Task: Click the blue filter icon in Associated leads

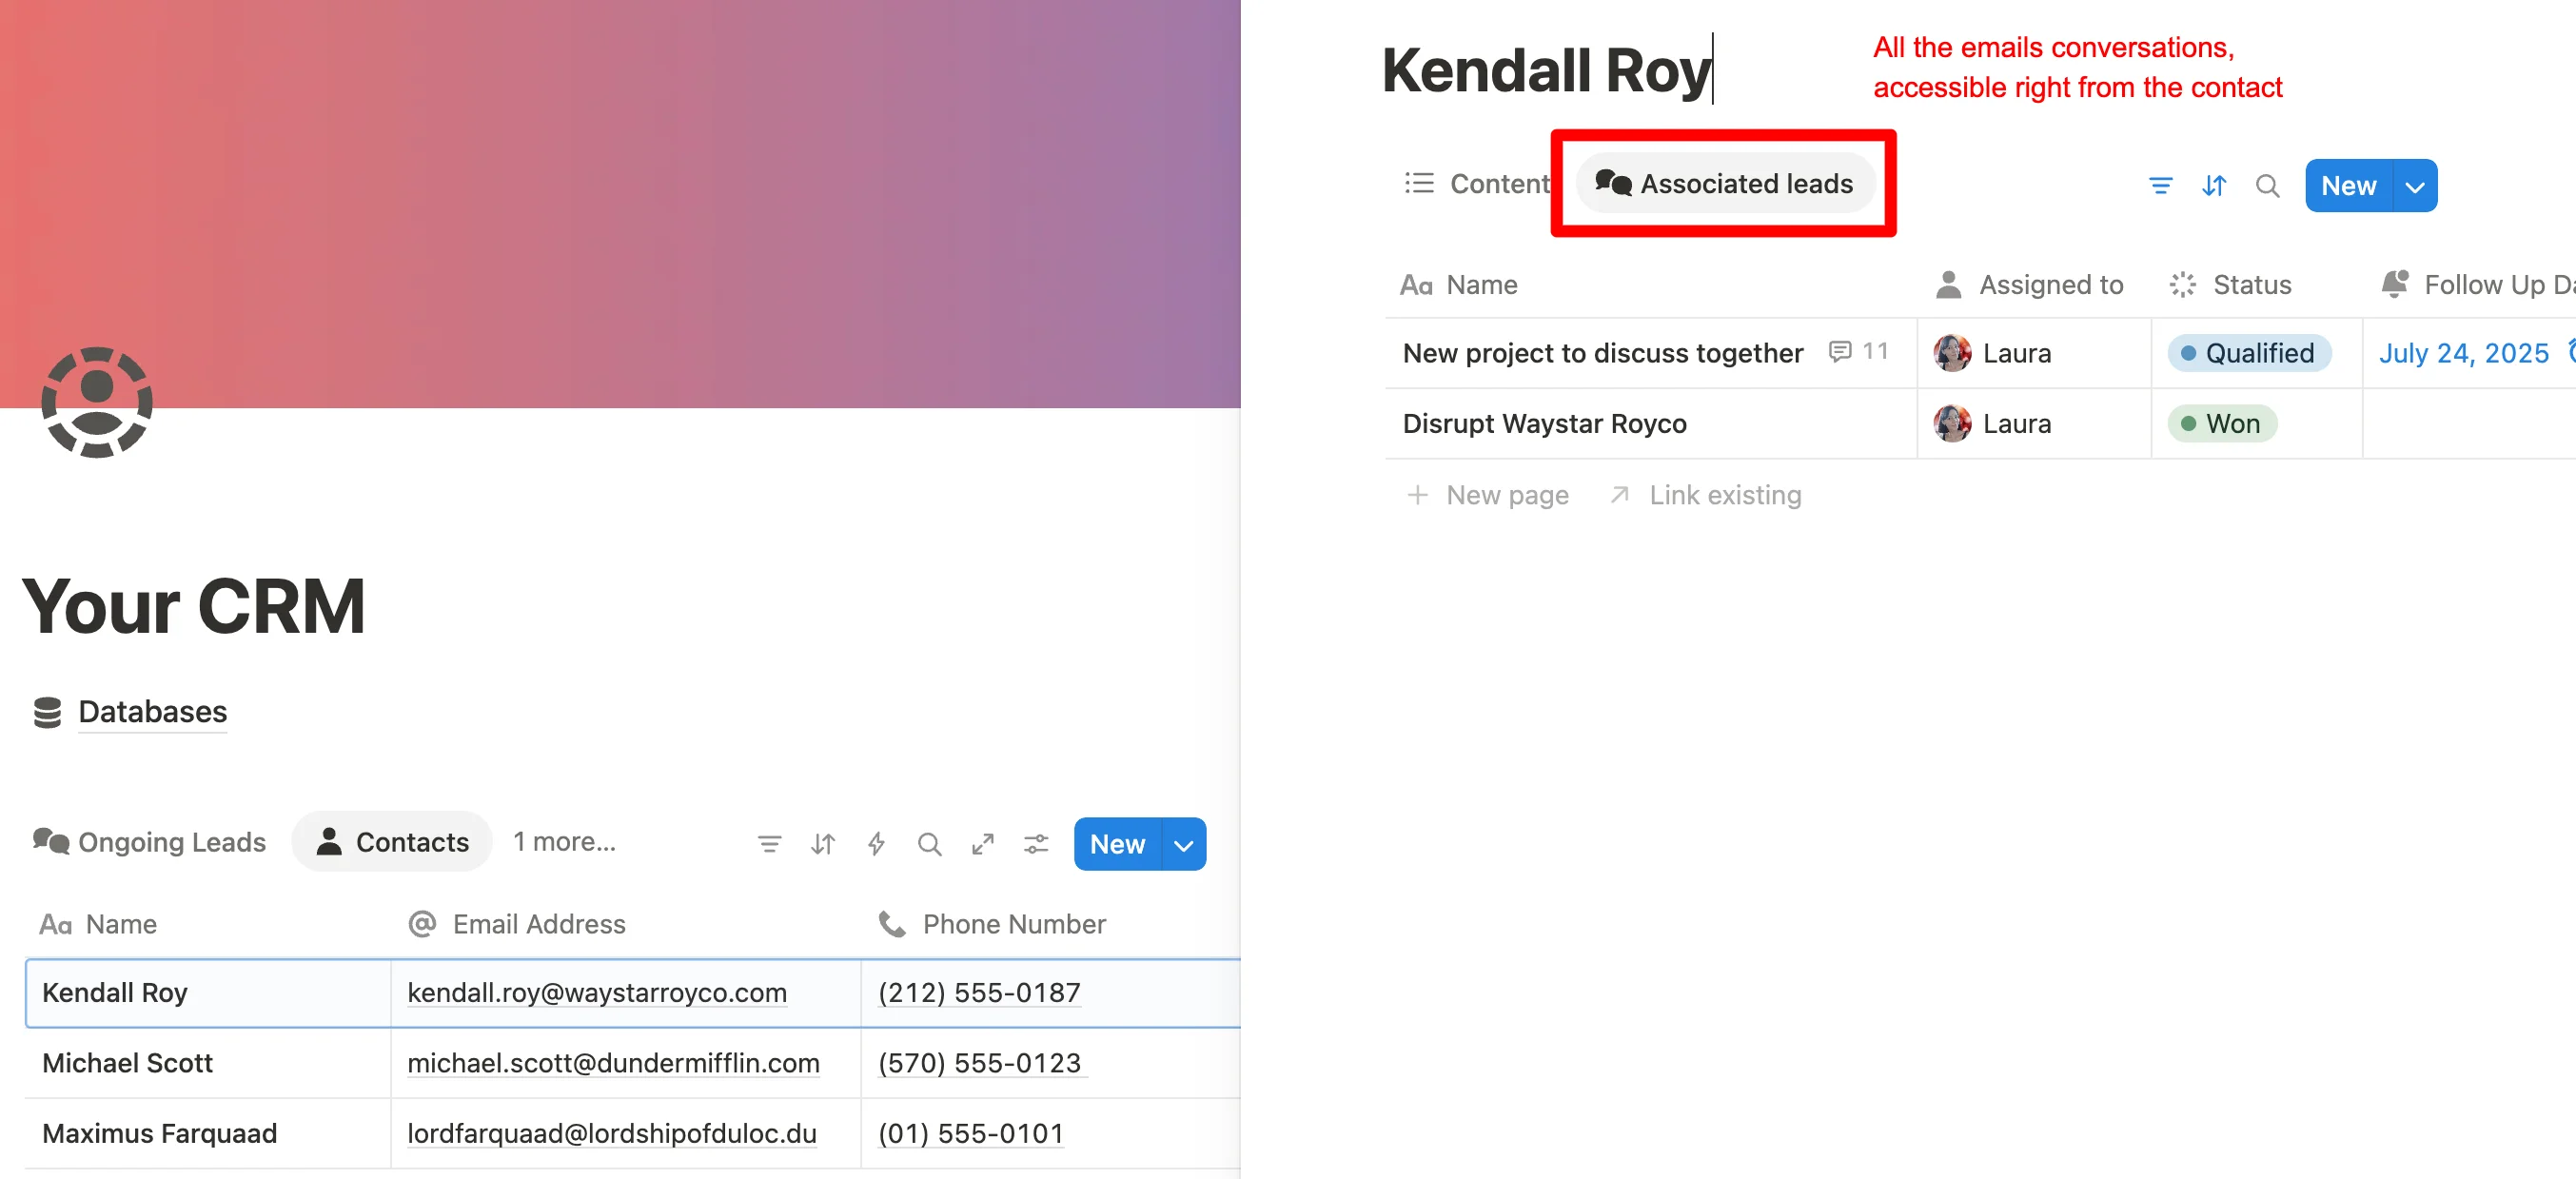Action: 2160,186
